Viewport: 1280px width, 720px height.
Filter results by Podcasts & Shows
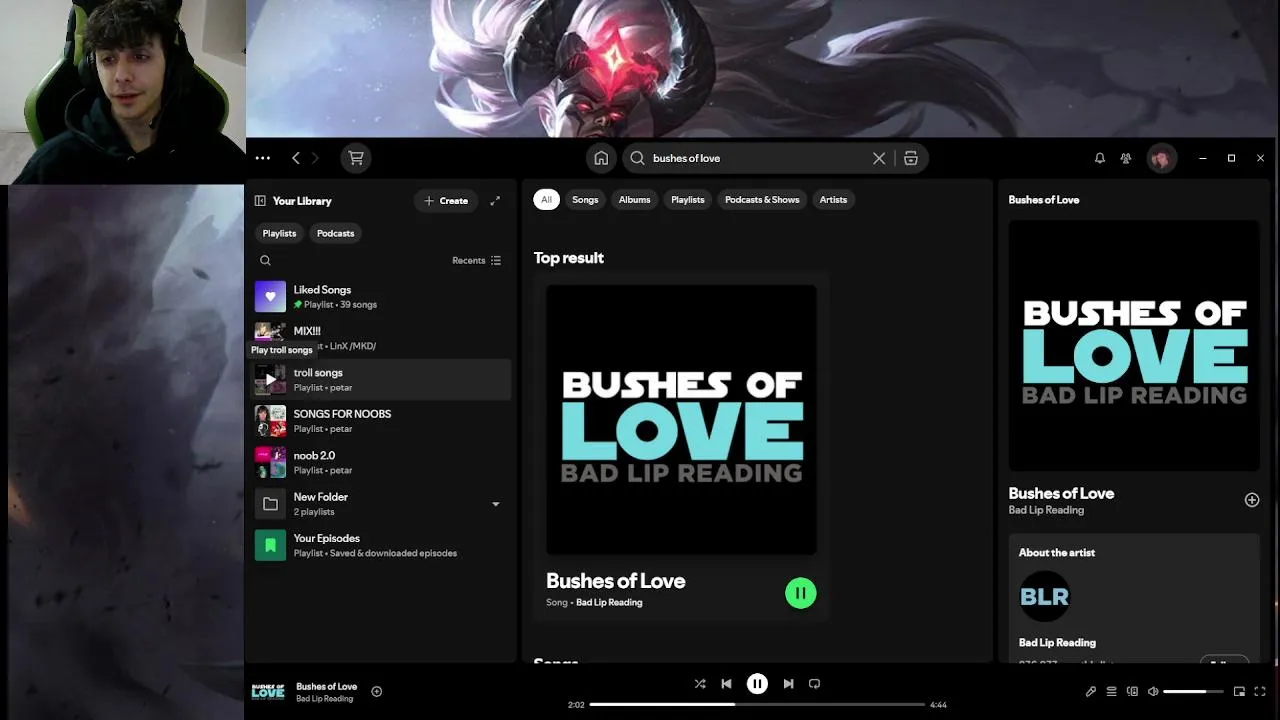click(762, 200)
